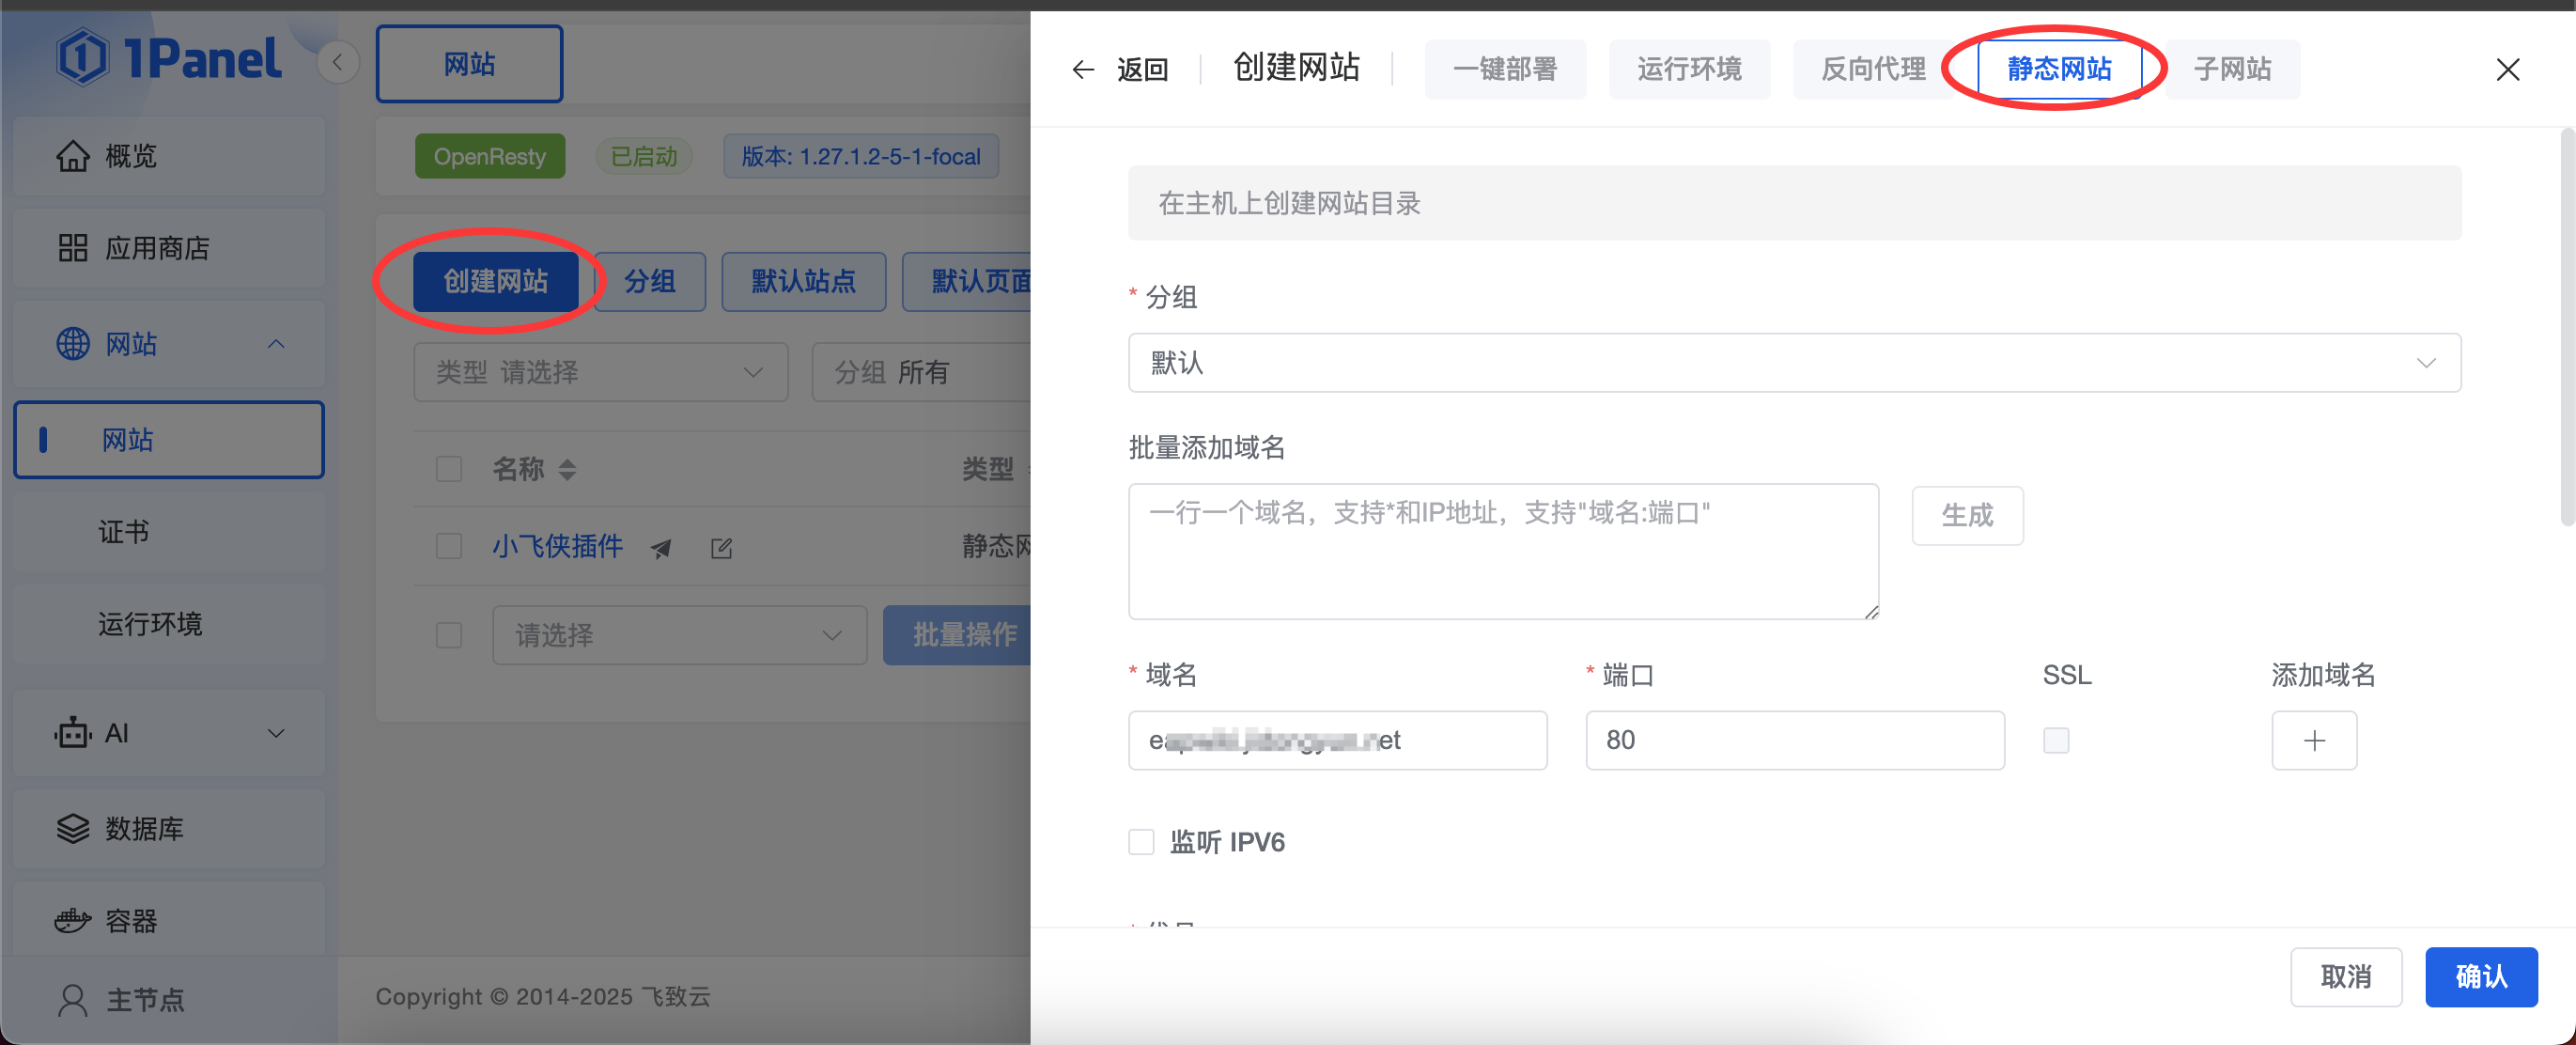The height and width of the screenshot is (1045, 2576).
Task: Switch to the 一键部署 tab
Action: [1504, 69]
